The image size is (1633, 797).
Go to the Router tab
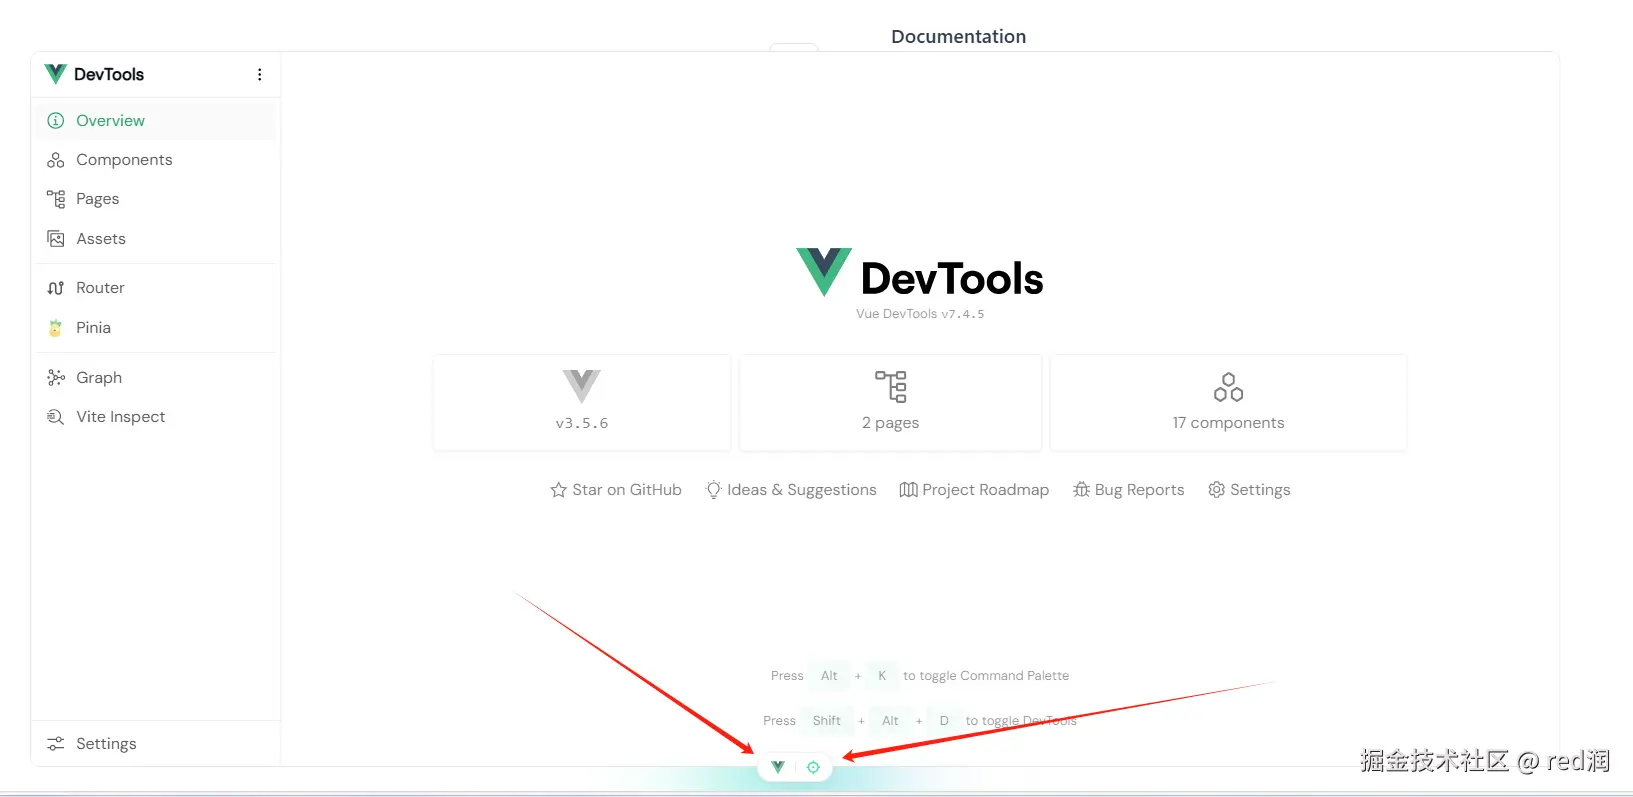click(x=156, y=288)
